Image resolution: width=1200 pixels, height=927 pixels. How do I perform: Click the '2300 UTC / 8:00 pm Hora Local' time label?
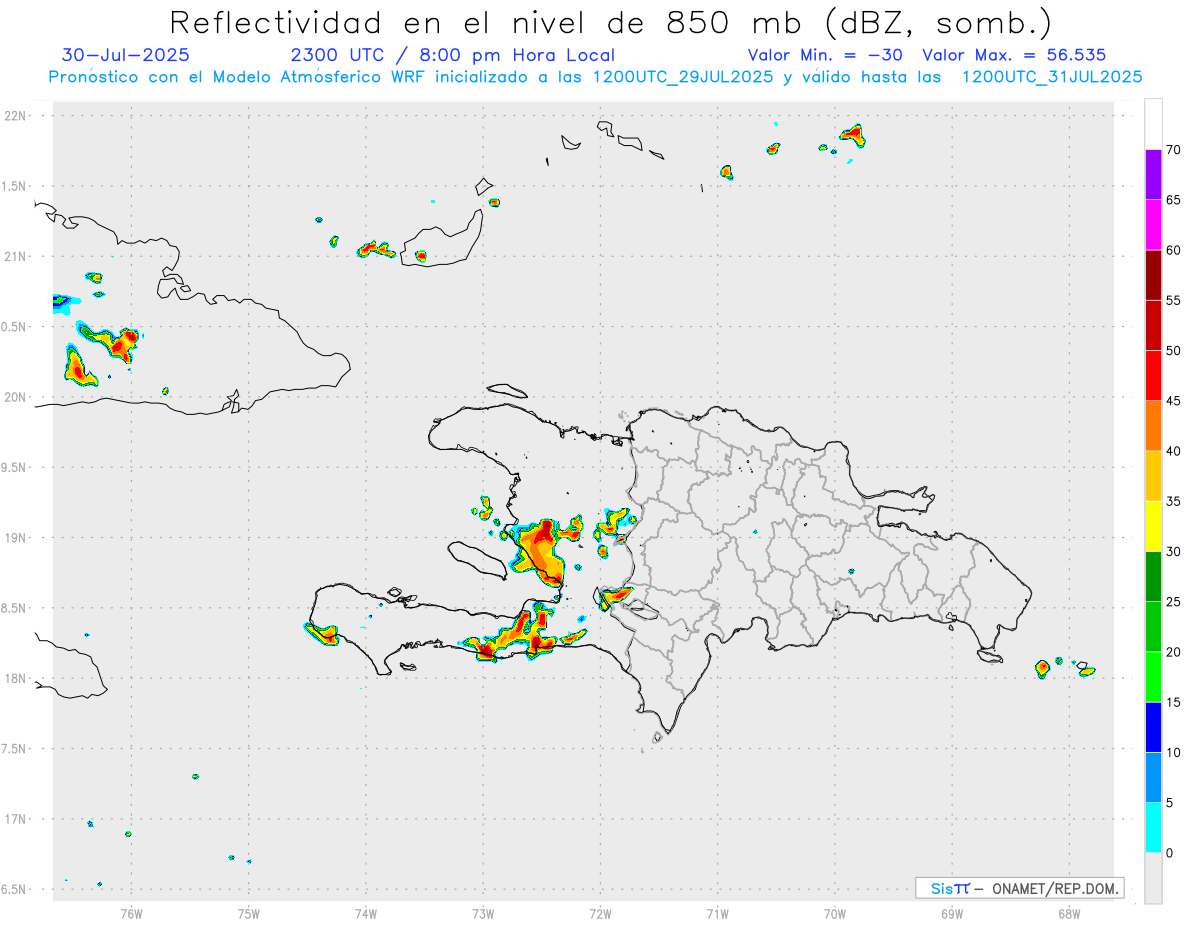pos(452,55)
